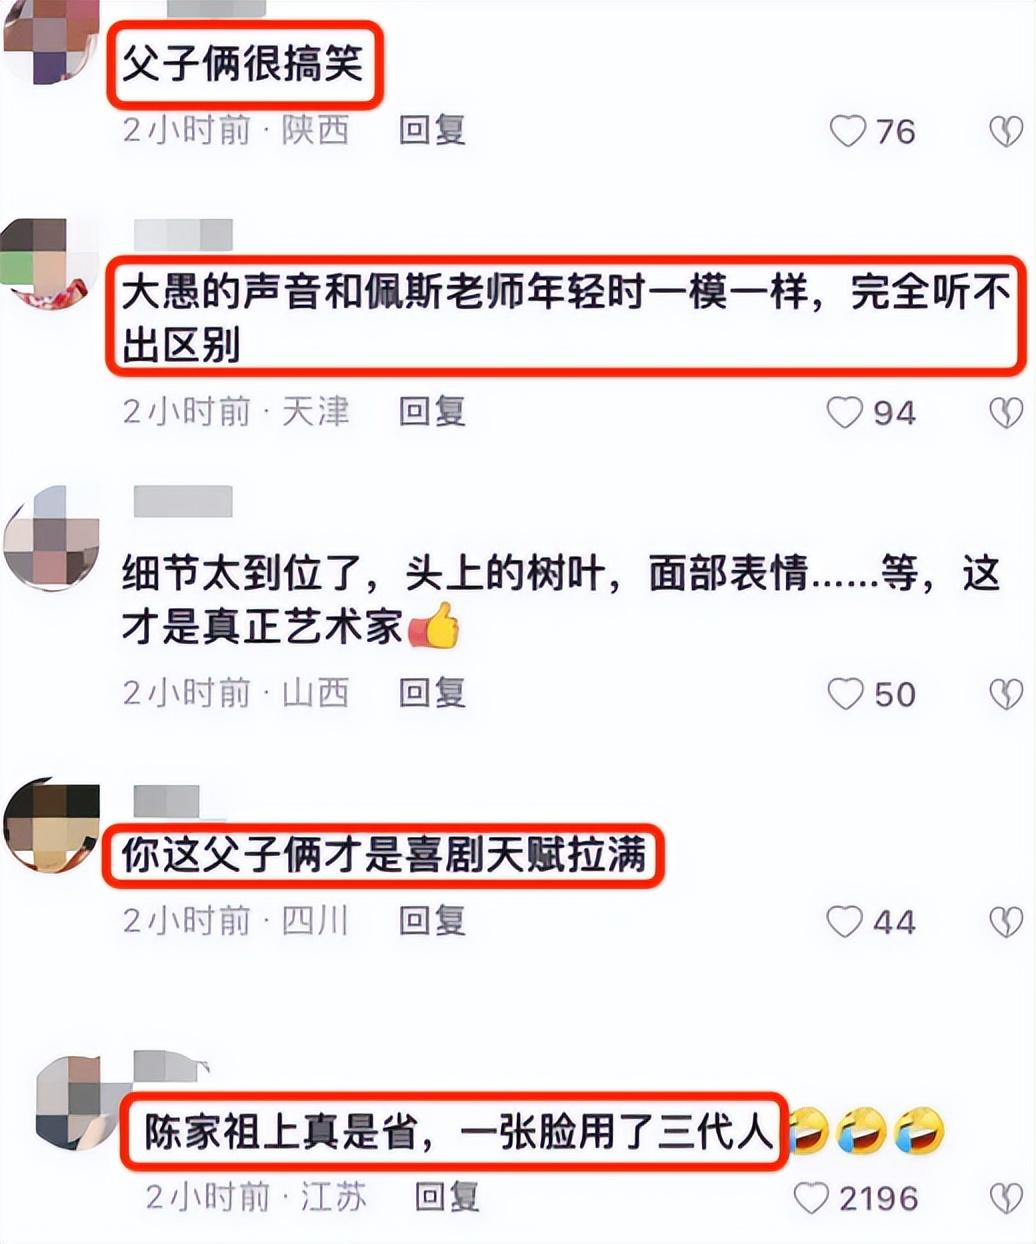This screenshot has height=1244, width=1036.
Task: Like the Tianjin comment with 94 likes
Action: pyautogui.click(x=845, y=412)
